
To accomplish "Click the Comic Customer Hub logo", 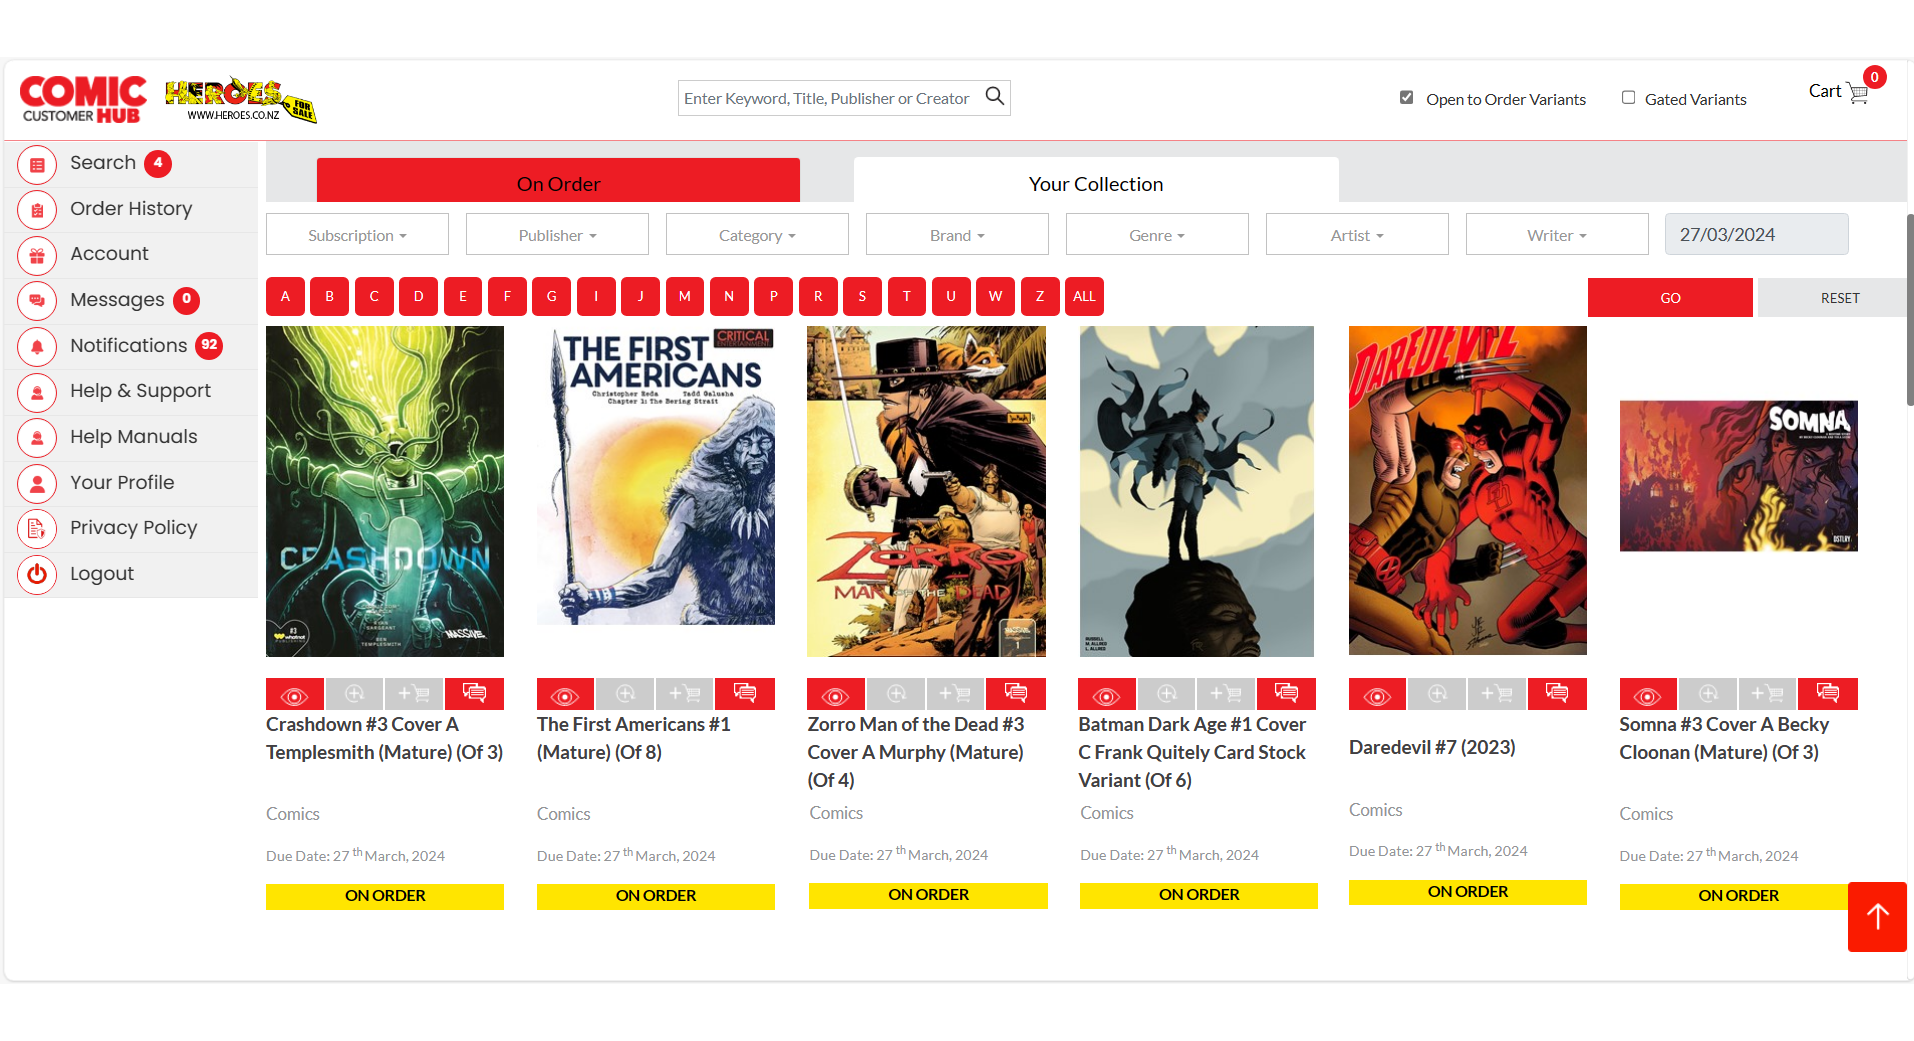I will click(83, 99).
